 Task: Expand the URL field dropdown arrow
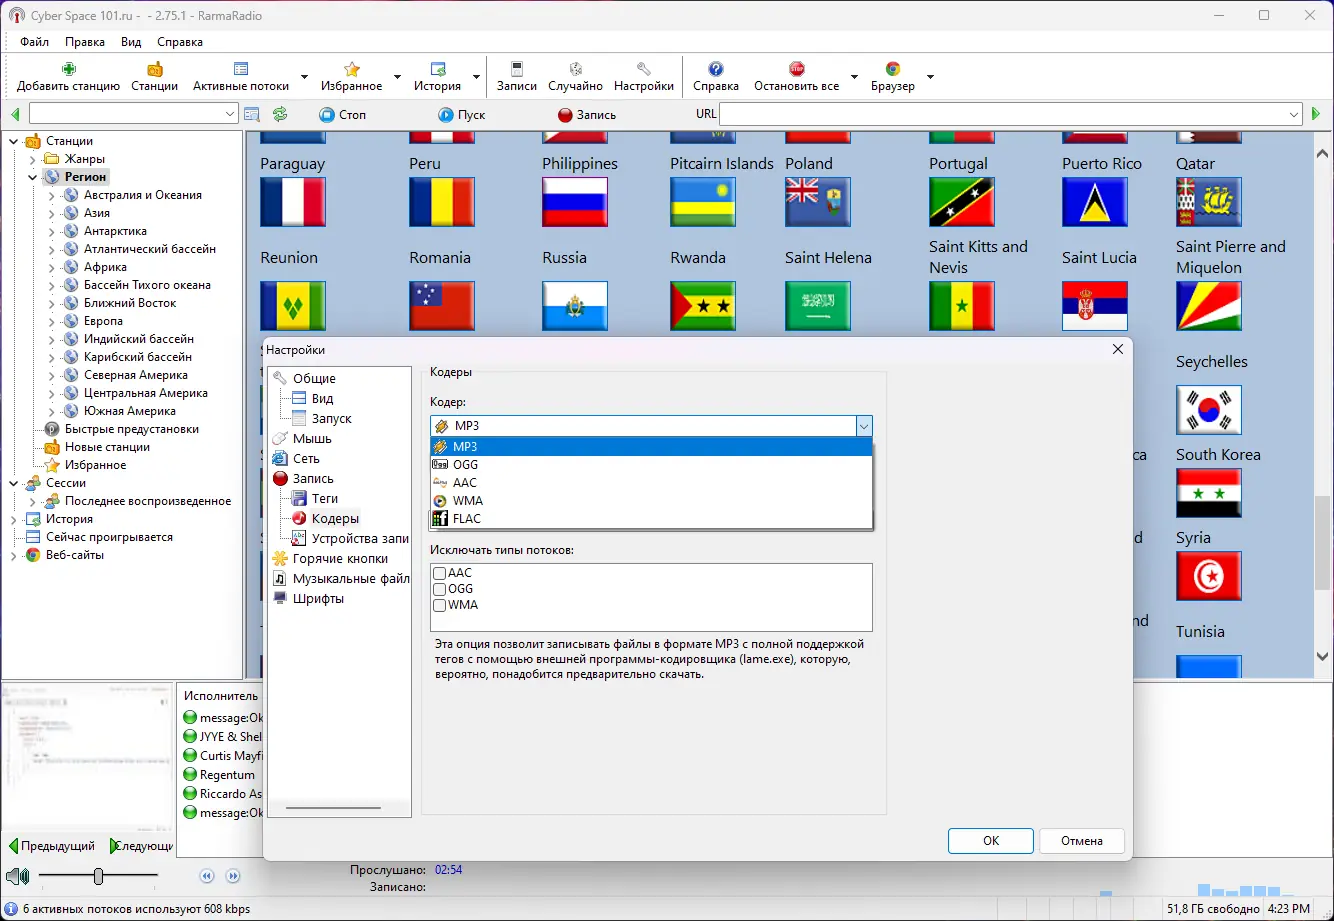(1293, 115)
